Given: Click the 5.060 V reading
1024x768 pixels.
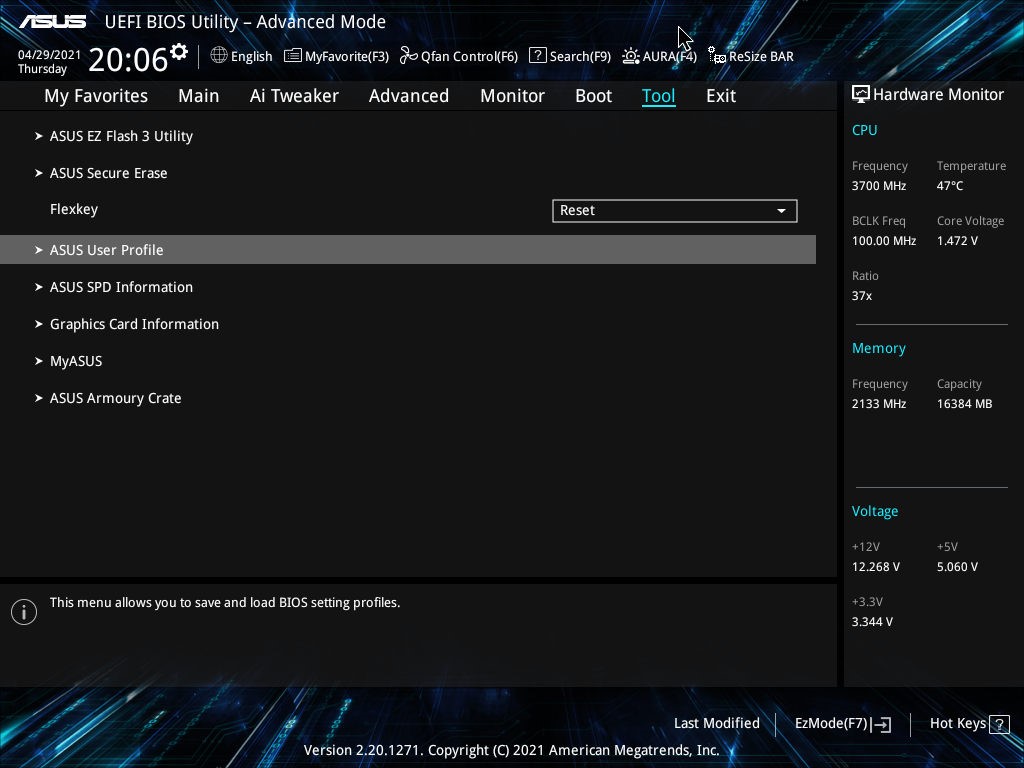Looking at the screenshot, I should click(x=957, y=567).
